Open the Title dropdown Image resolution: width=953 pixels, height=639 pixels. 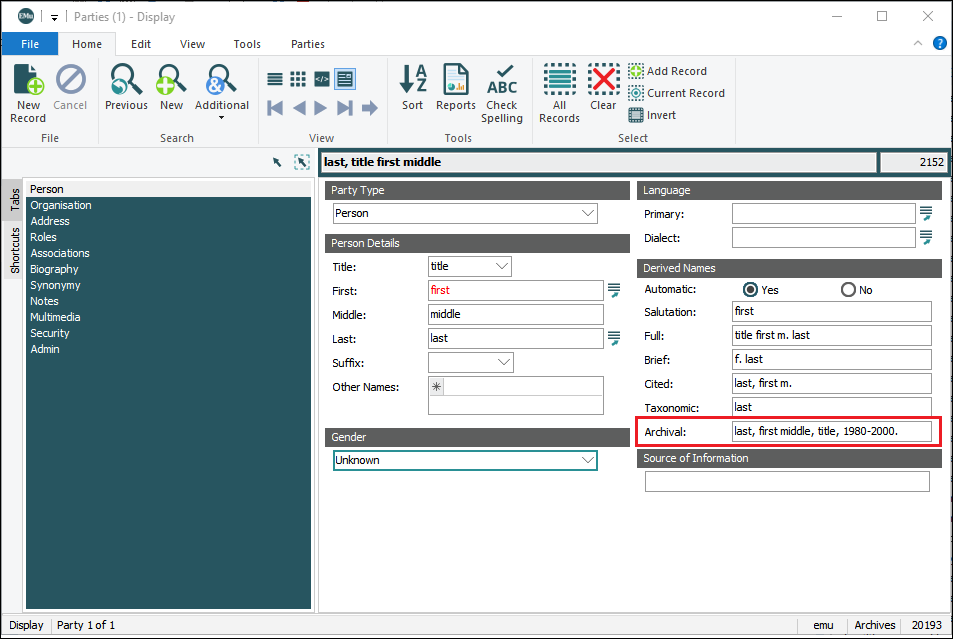point(502,267)
